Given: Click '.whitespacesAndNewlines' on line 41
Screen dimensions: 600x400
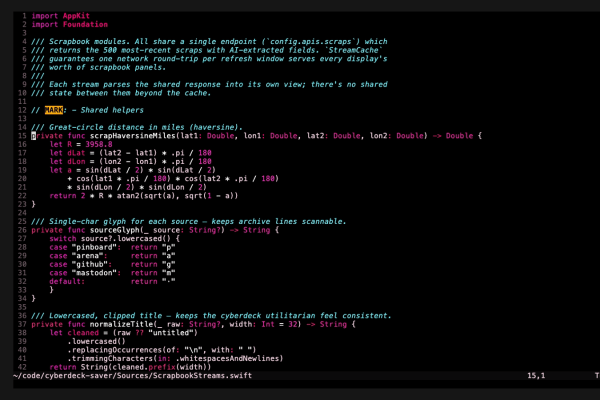Looking at the screenshot, I should click(x=227, y=359).
